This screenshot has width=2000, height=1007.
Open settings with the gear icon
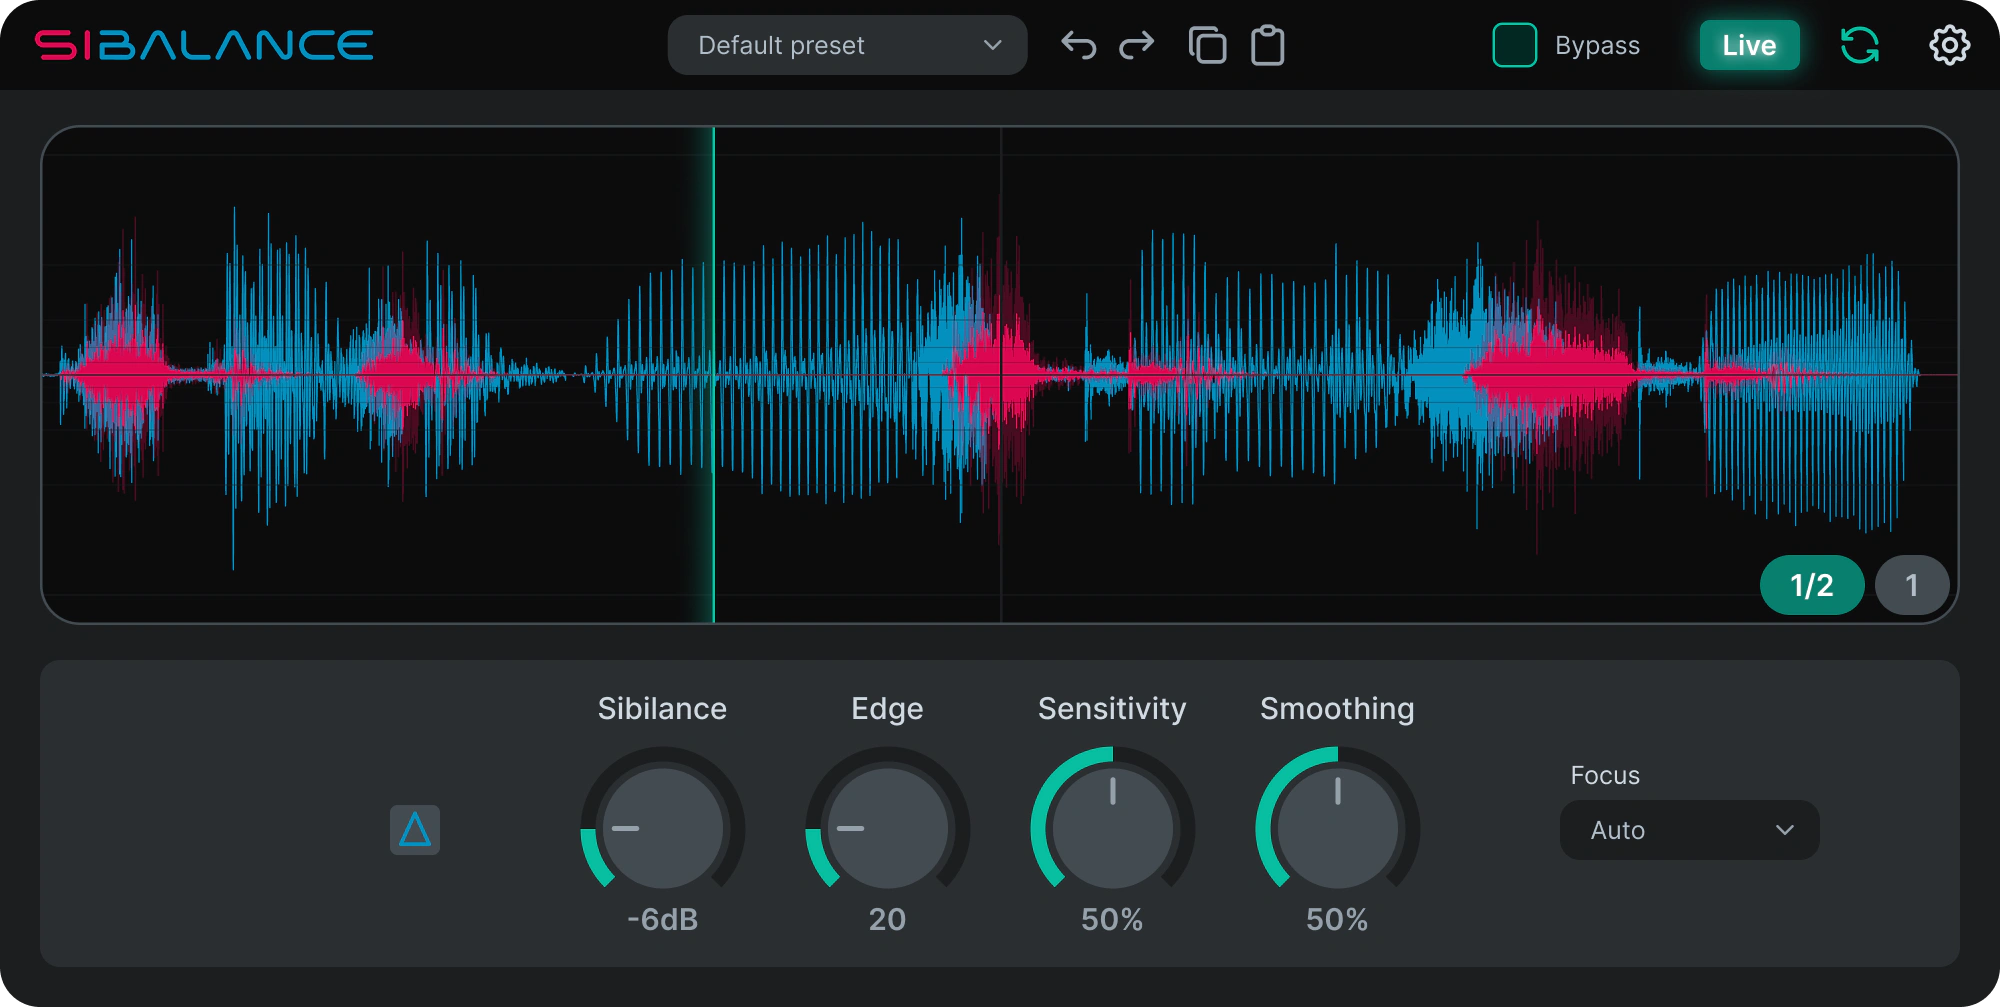click(x=1949, y=45)
